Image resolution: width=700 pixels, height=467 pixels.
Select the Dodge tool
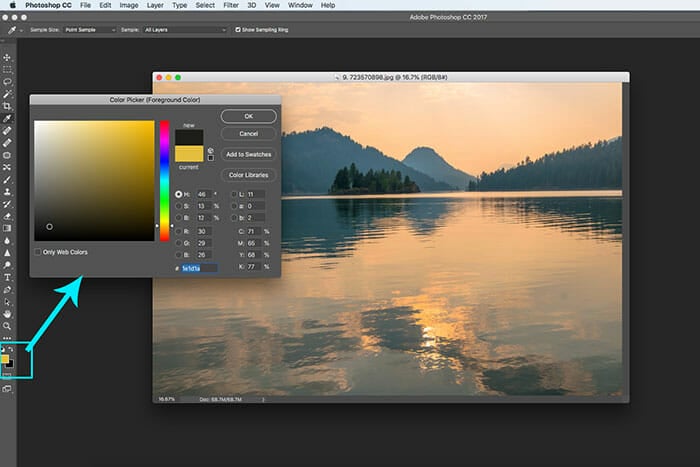(7, 265)
